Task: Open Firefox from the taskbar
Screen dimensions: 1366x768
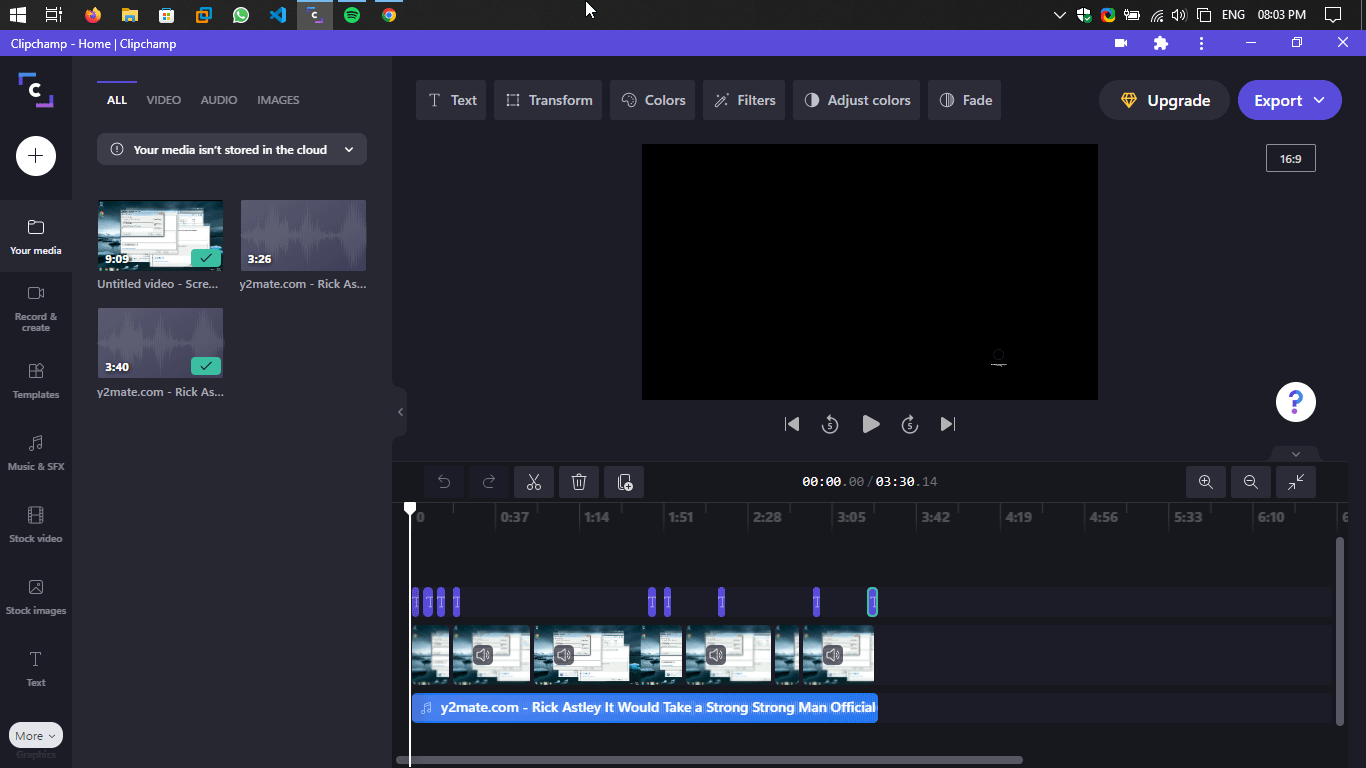Action: 93,15
